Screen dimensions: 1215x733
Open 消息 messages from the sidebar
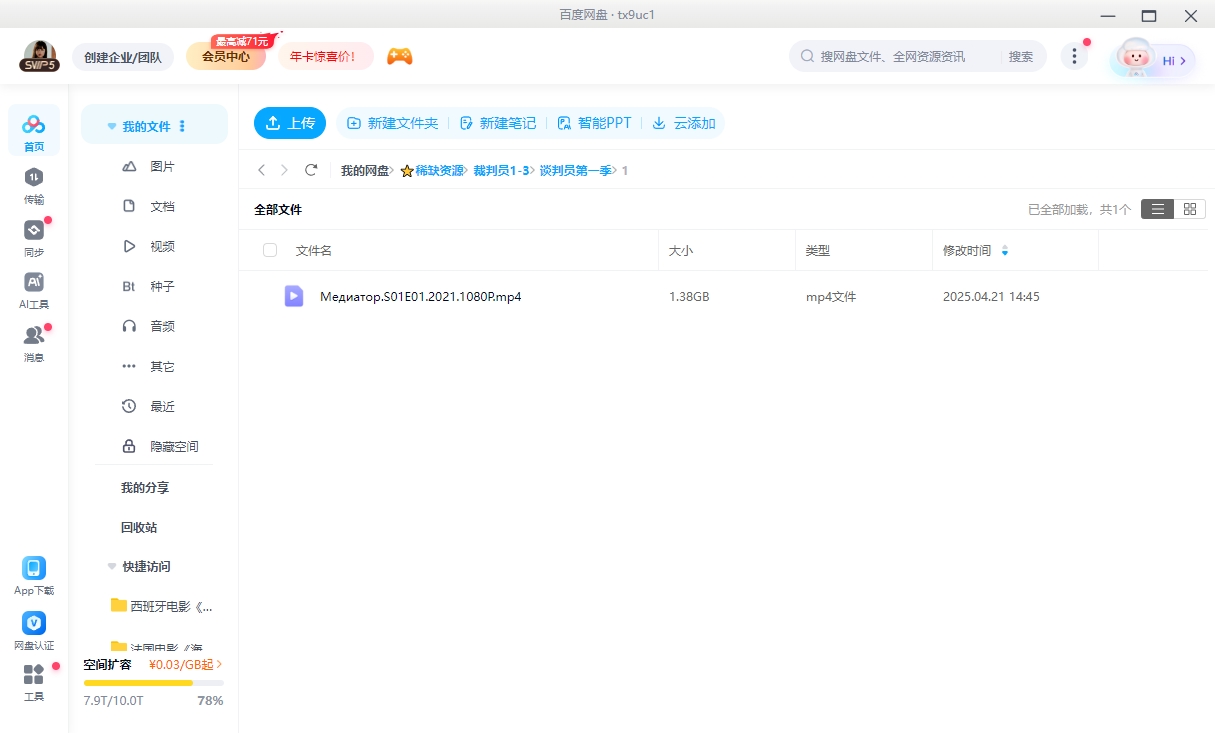coord(34,338)
